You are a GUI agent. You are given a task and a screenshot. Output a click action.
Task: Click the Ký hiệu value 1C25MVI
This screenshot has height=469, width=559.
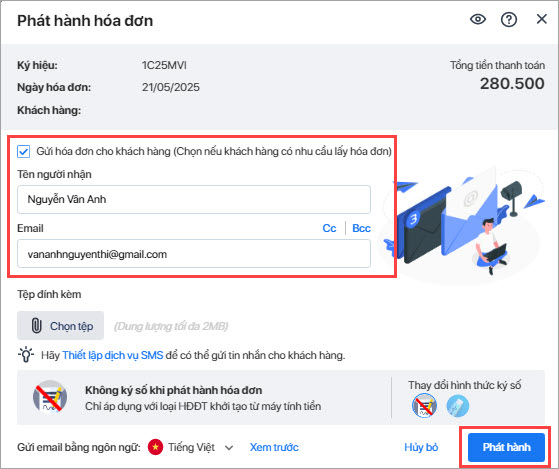(164, 65)
